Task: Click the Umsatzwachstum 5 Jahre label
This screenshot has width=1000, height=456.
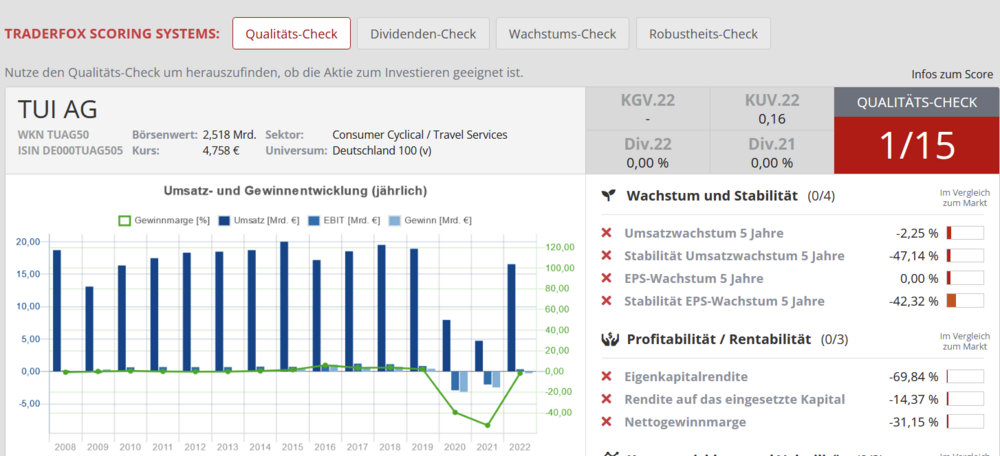Action: point(703,233)
